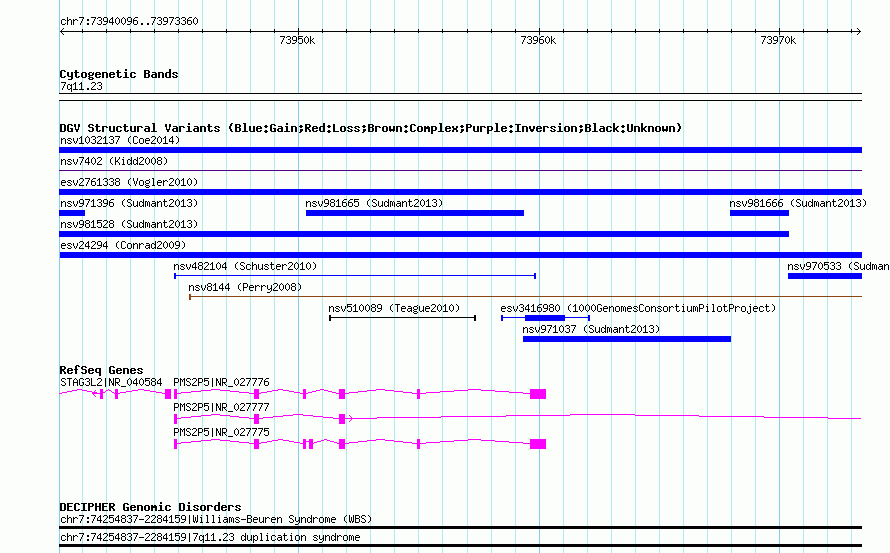
Task: Open the nsv8144 (Perry2008) label
Action: [245, 287]
